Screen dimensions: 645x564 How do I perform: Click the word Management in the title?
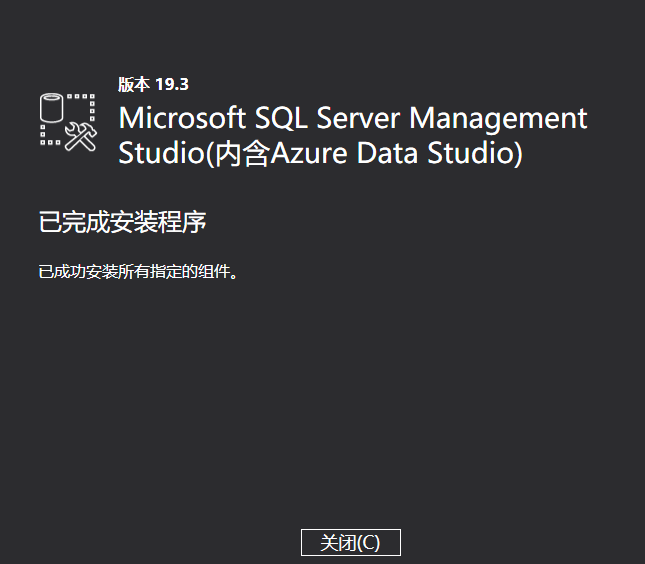click(x=499, y=118)
